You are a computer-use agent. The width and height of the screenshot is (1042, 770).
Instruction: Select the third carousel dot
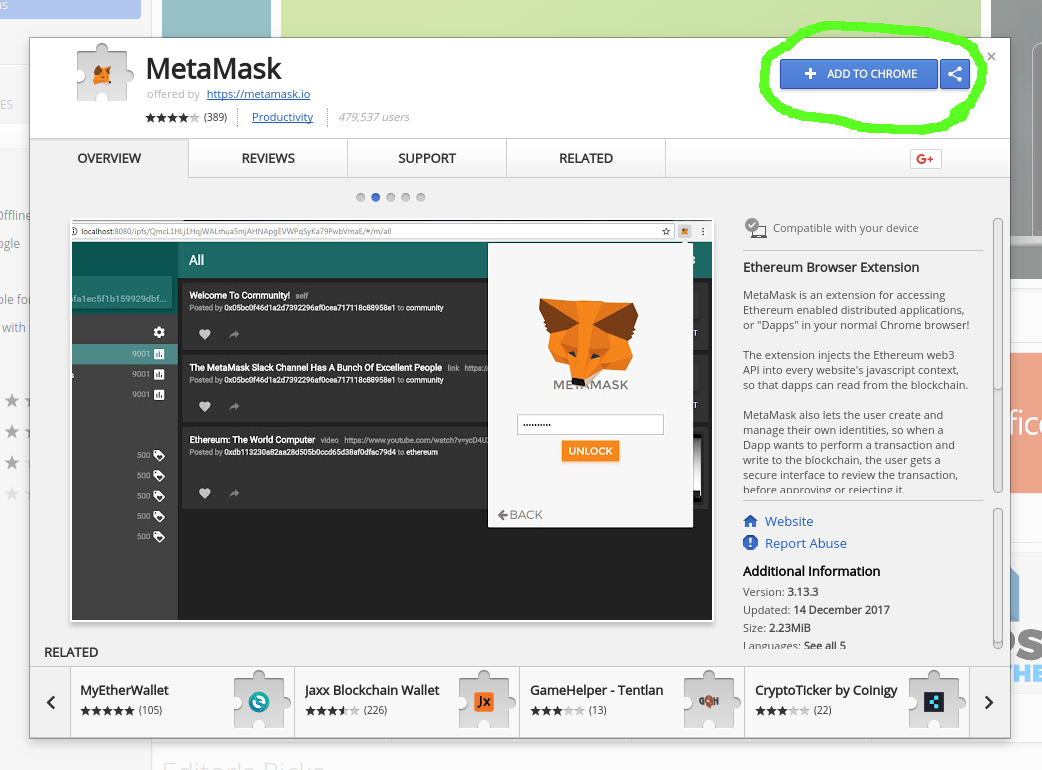tap(391, 197)
